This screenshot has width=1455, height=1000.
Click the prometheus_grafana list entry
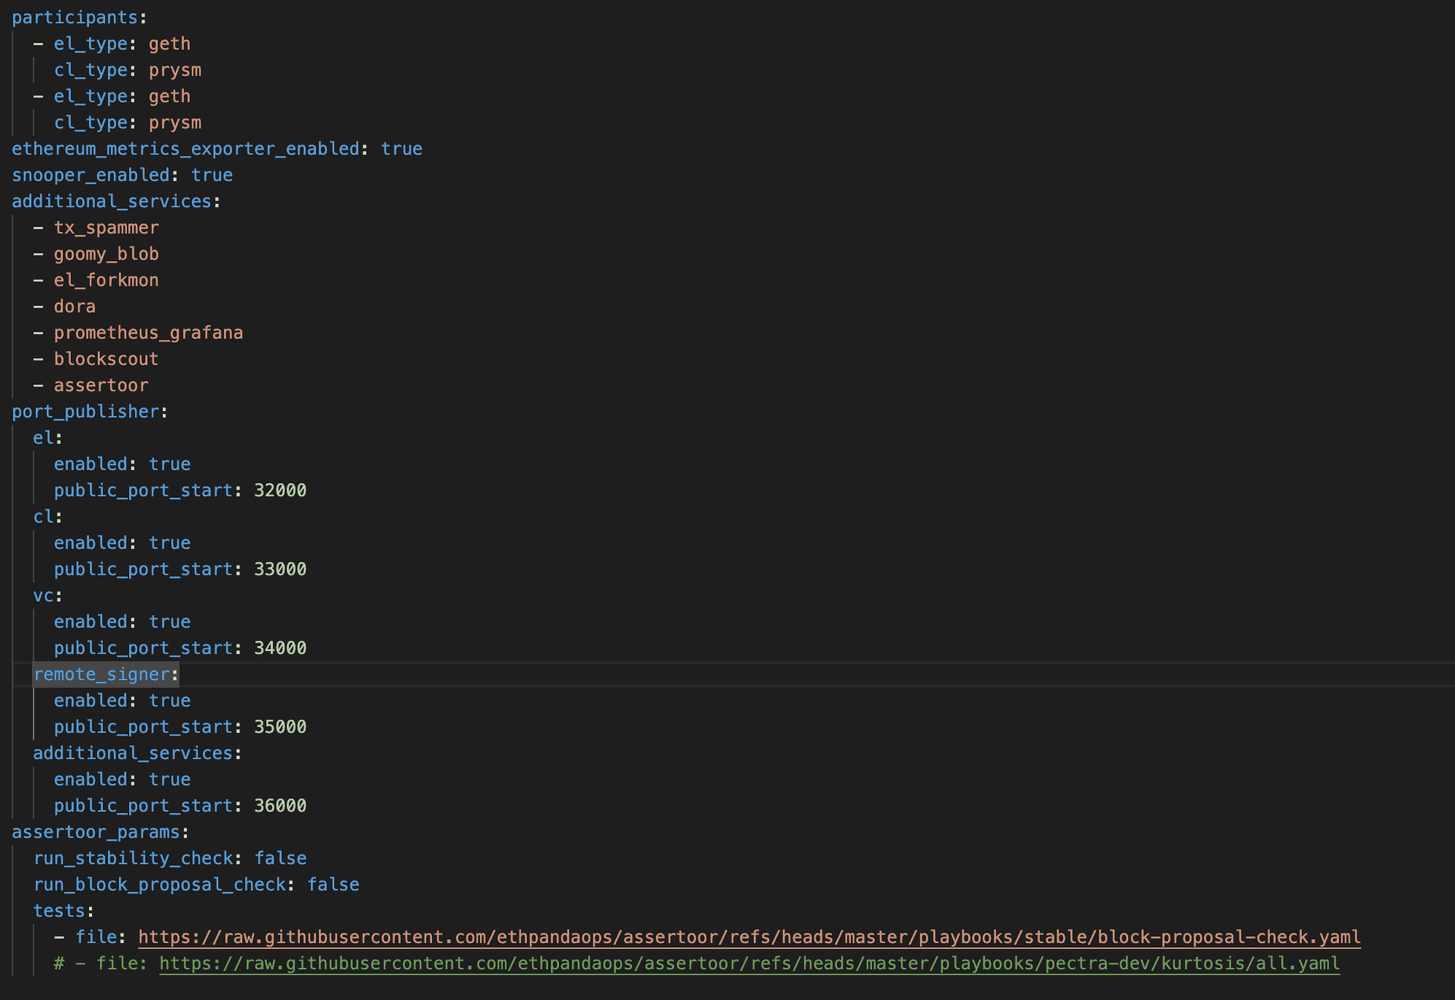(148, 332)
